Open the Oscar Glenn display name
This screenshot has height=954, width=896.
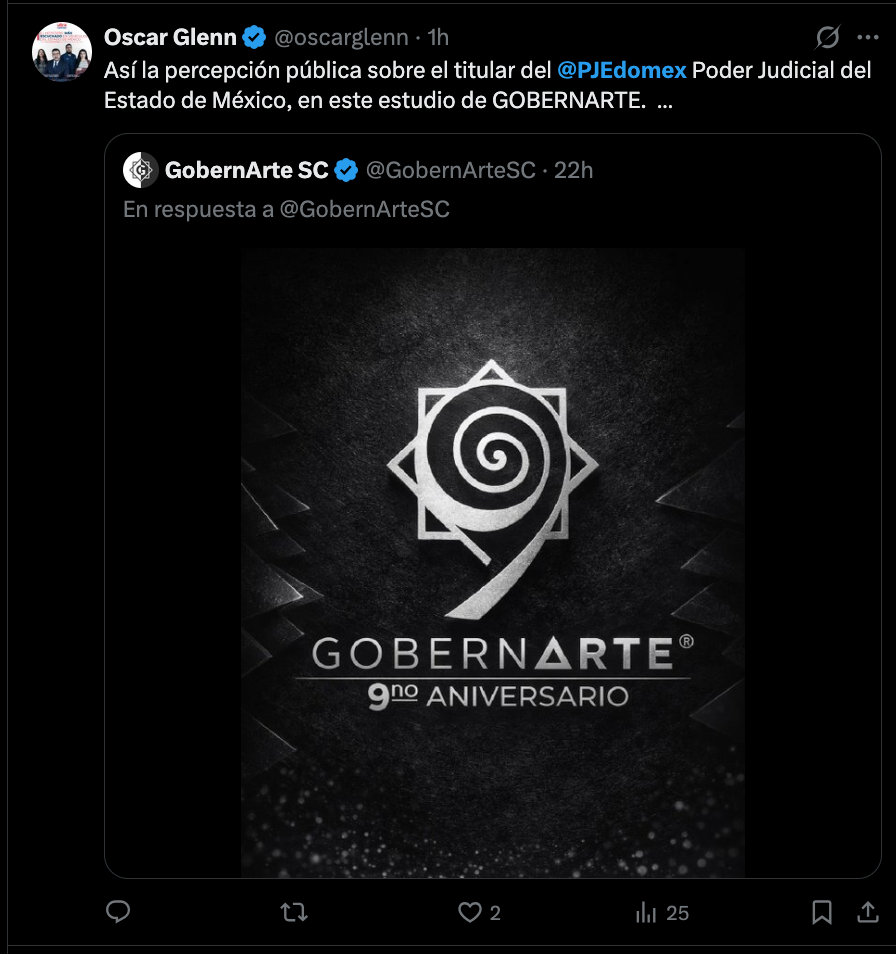170,38
